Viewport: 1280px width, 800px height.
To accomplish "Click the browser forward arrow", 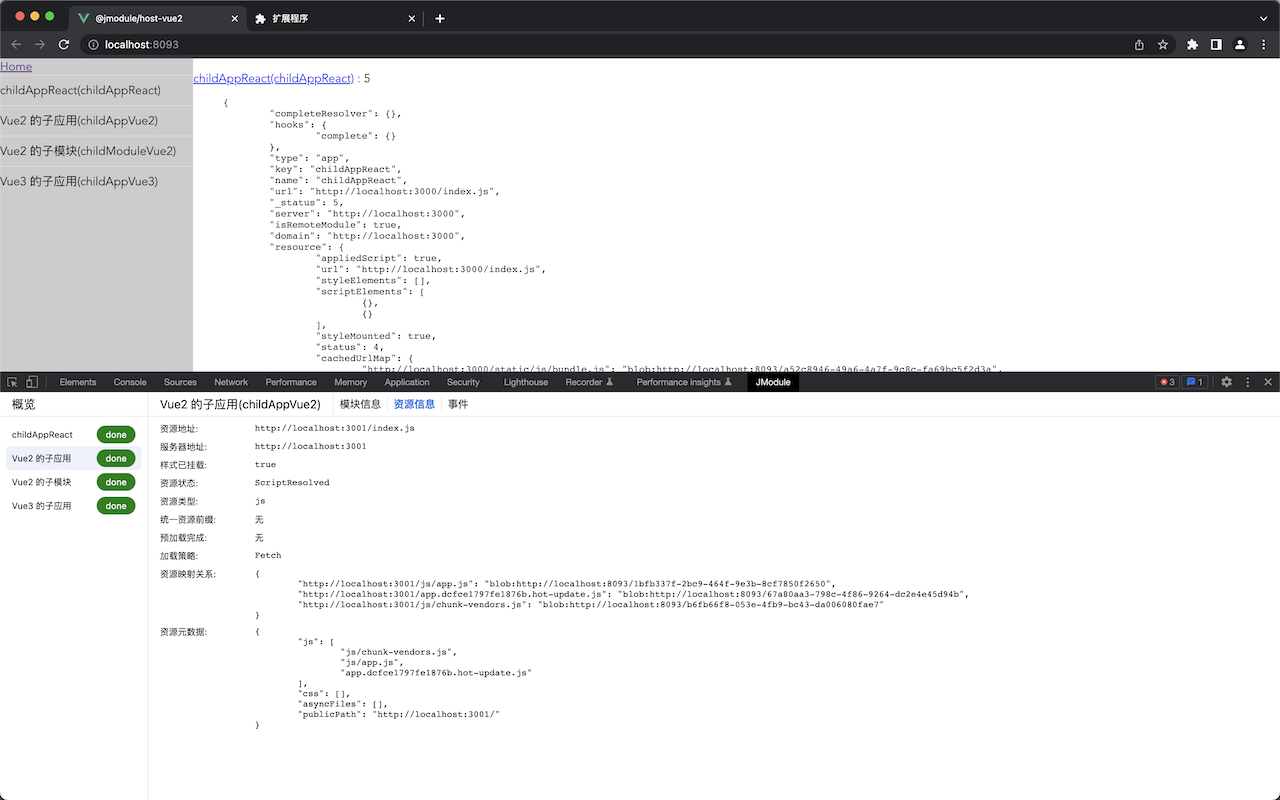I will [x=40, y=45].
